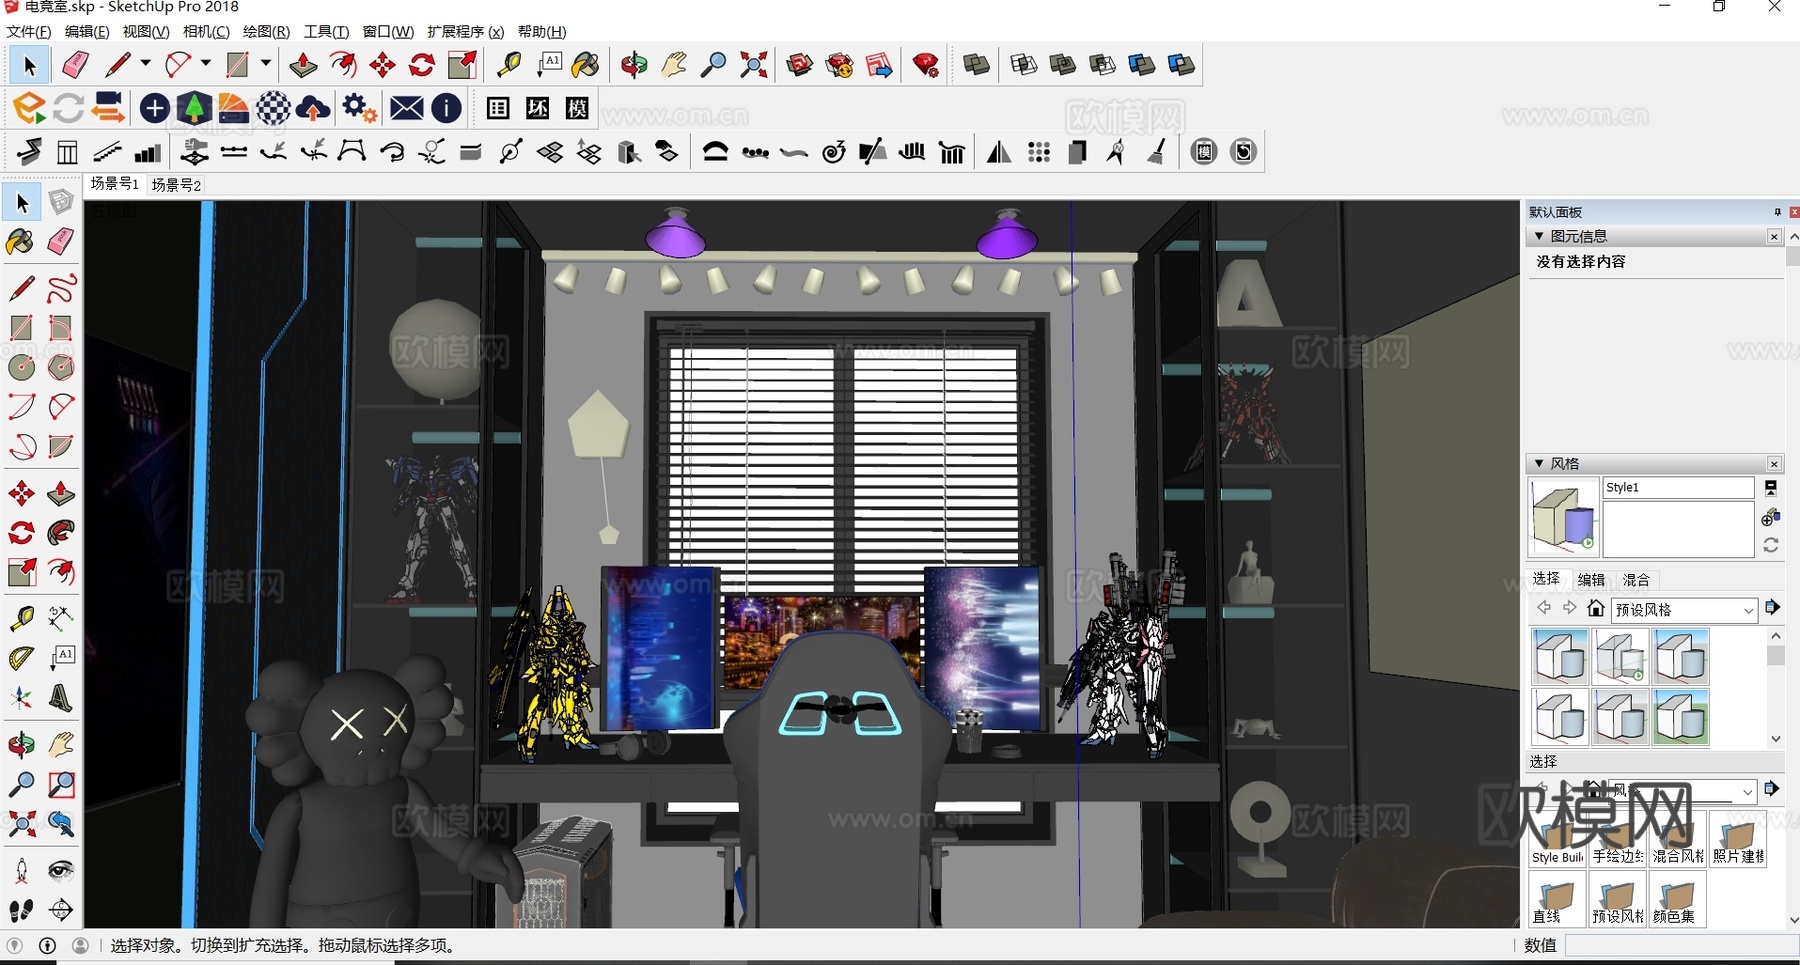Viewport: 1800px width, 965px height.
Task: Select the Scale tool in the top toolbar
Action: pyautogui.click(x=462, y=66)
